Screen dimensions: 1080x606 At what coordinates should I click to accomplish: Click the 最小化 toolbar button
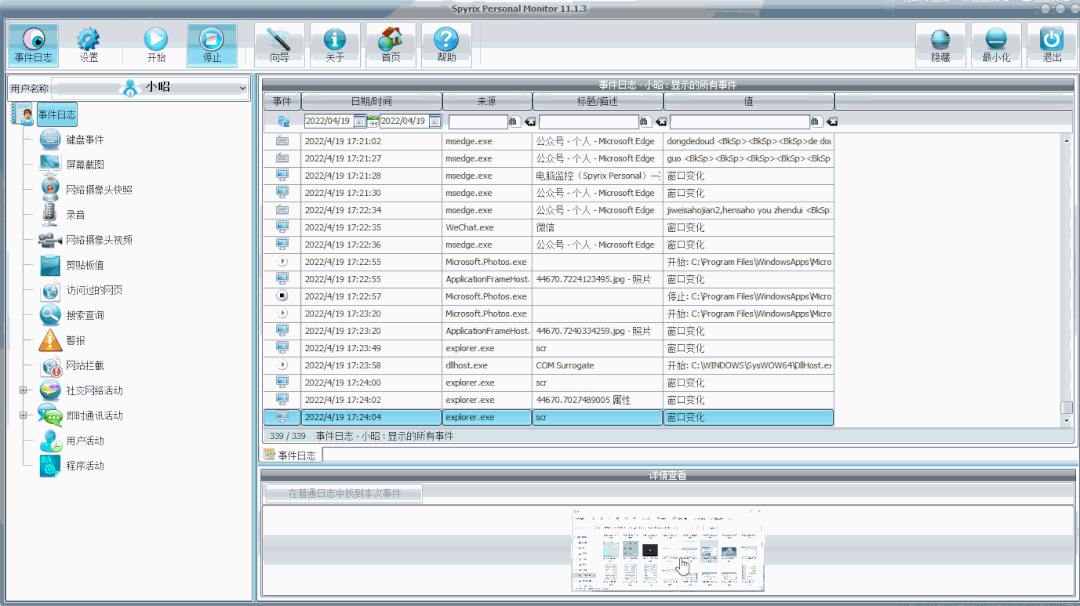996,45
